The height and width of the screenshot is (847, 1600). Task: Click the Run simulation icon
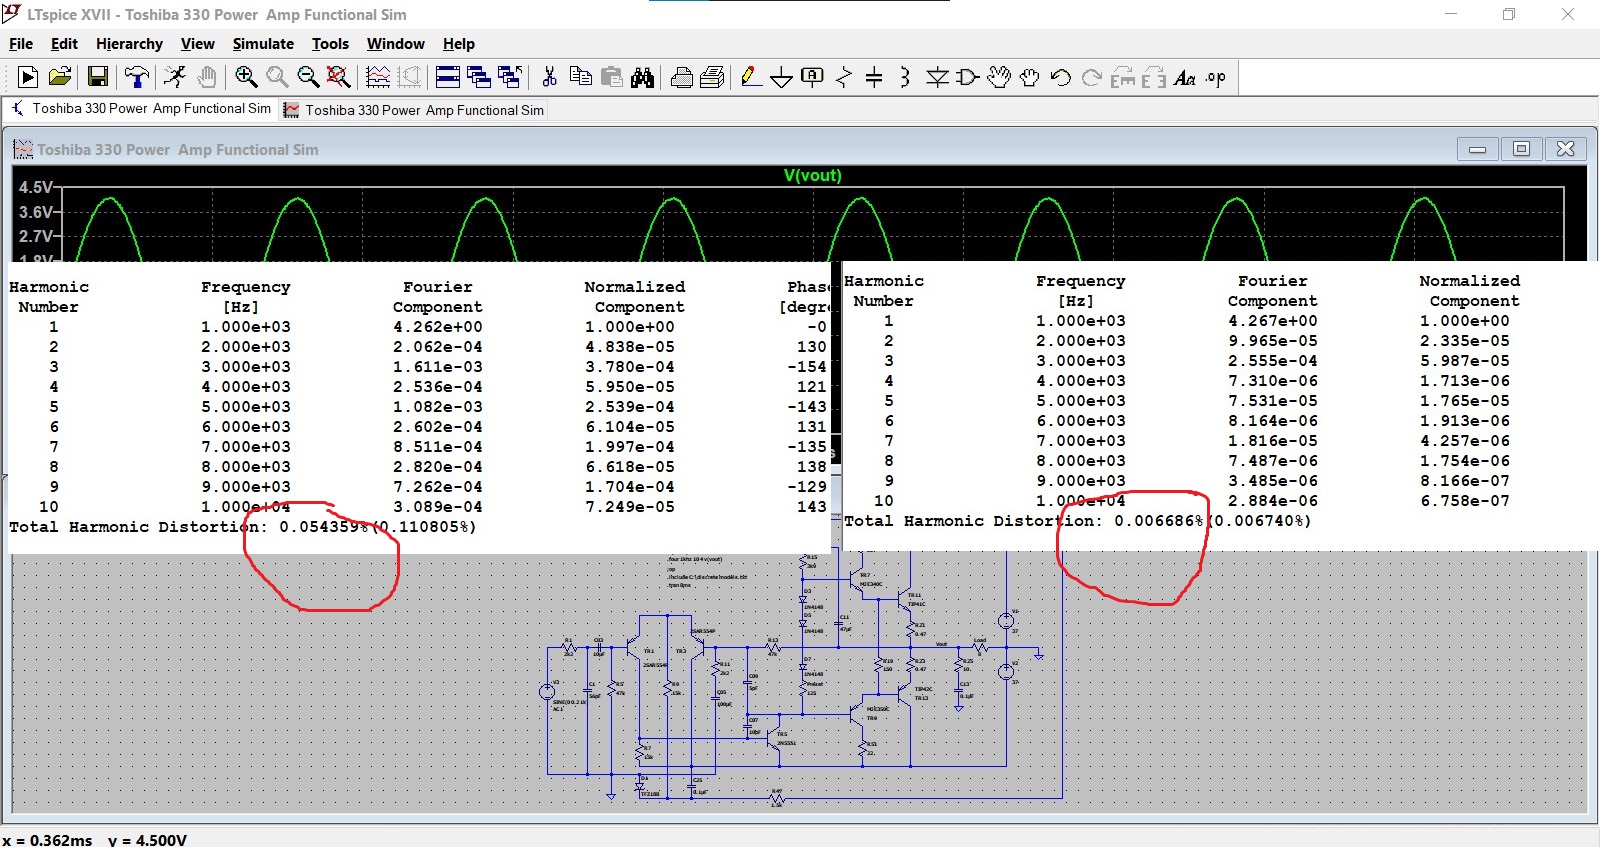click(x=28, y=77)
